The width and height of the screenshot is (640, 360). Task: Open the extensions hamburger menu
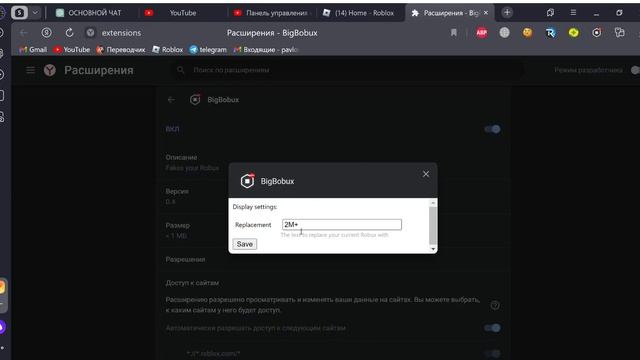coord(31,70)
